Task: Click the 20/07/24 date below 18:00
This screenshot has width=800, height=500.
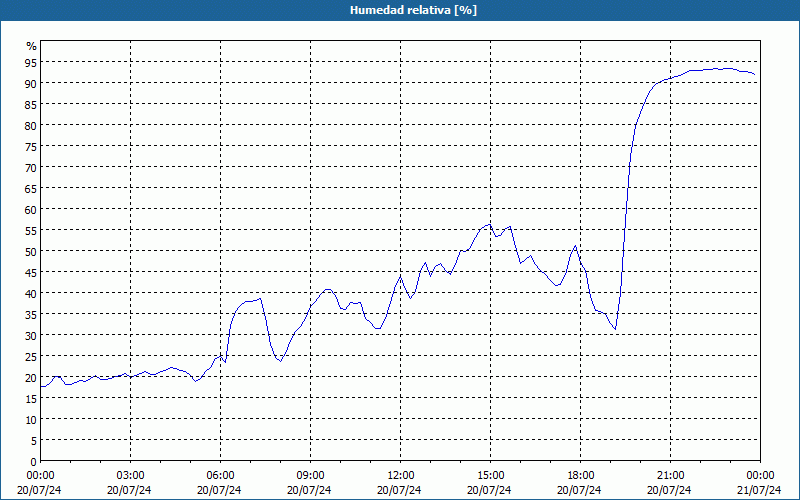Action: coord(580,490)
